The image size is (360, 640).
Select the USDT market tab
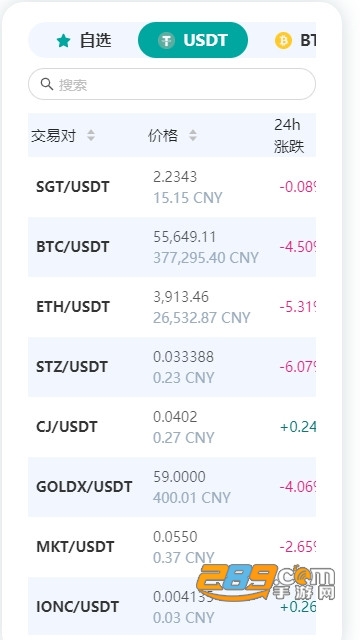coord(193,40)
